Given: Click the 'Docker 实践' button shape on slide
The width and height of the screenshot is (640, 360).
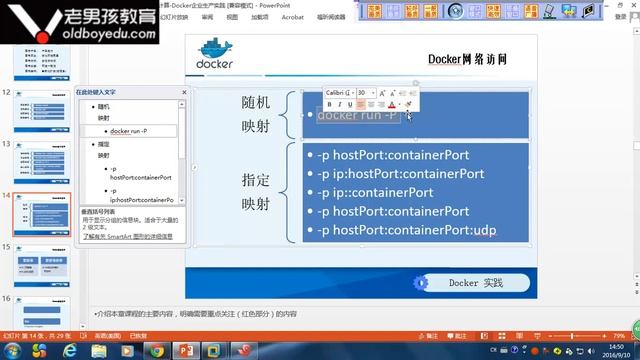Looking at the screenshot, I should 475,283.
